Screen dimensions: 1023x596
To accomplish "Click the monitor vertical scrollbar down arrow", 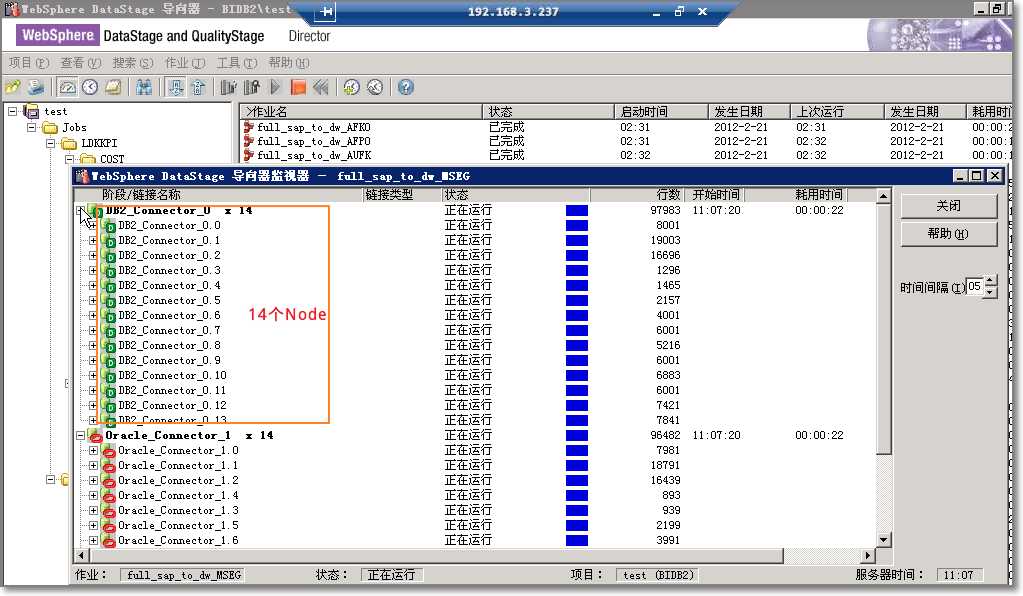I will [x=883, y=540].
